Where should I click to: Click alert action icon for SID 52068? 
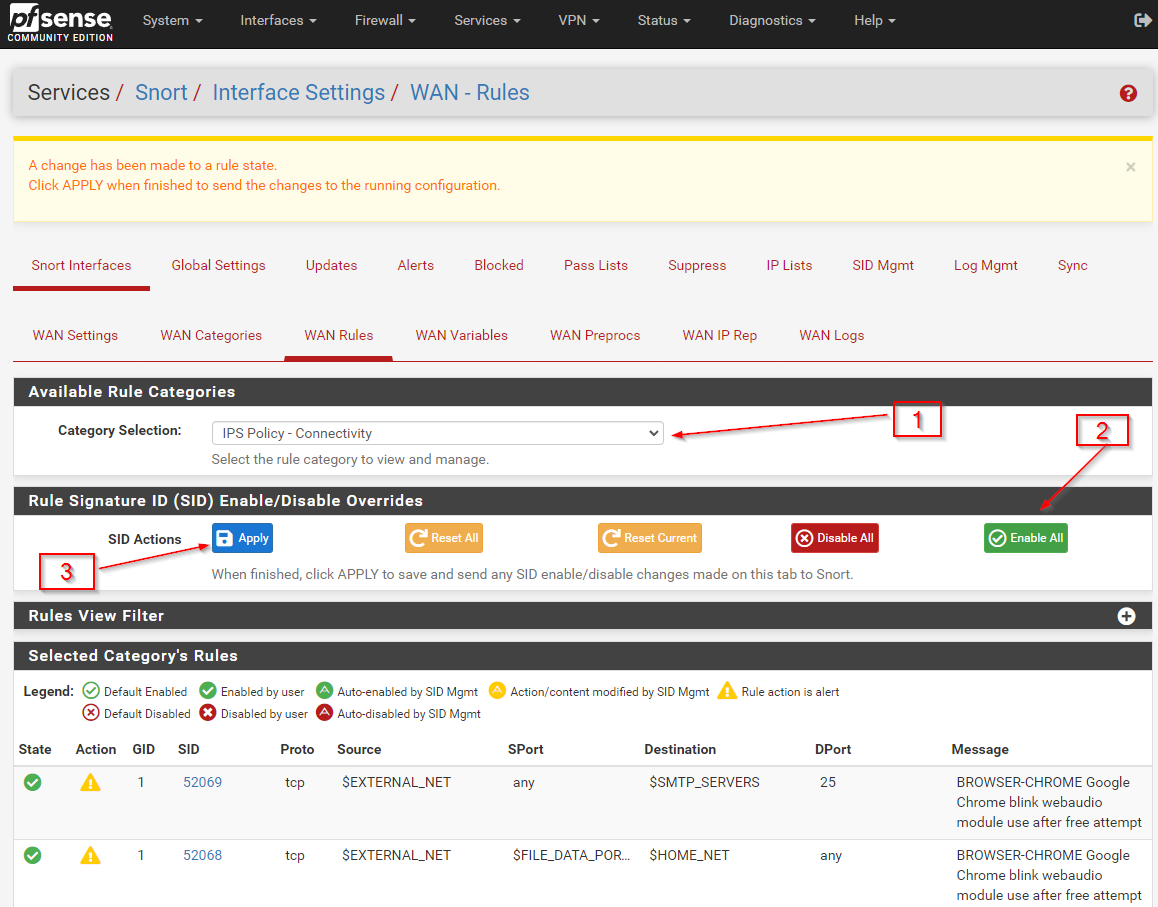click(90, 856)
